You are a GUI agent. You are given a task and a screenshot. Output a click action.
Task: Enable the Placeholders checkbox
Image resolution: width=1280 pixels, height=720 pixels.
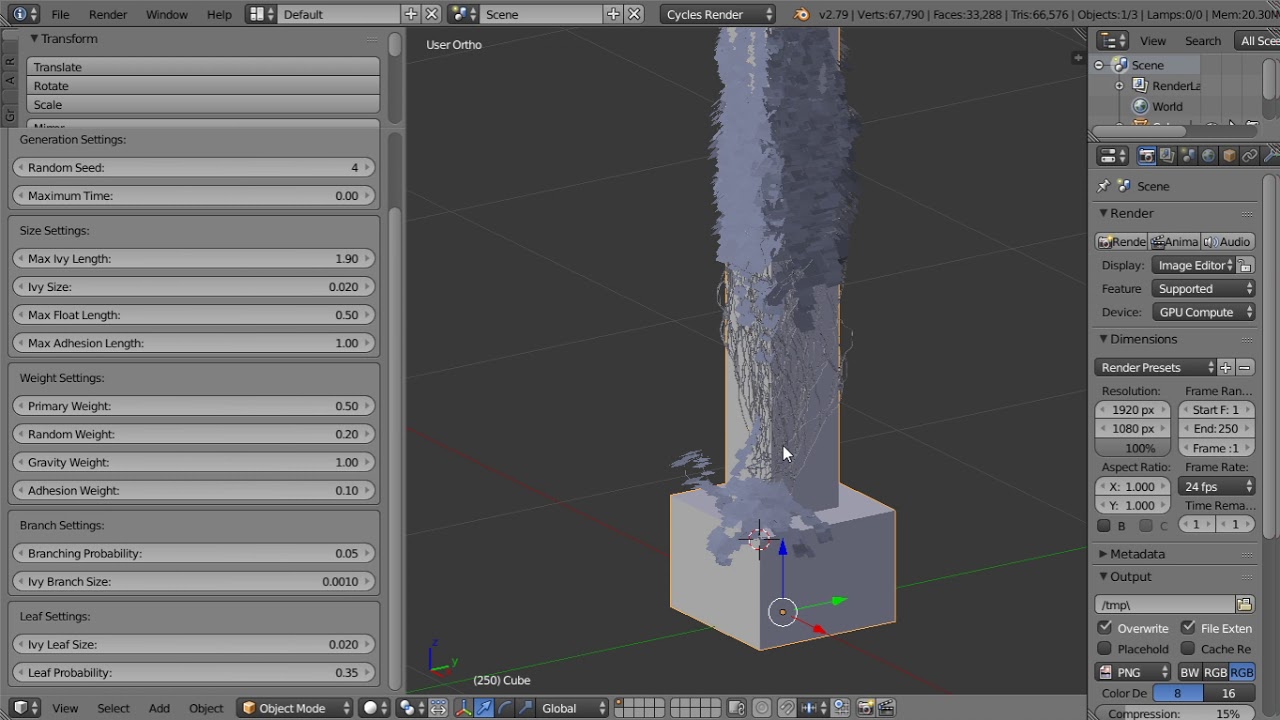[x=1105, y=649]
